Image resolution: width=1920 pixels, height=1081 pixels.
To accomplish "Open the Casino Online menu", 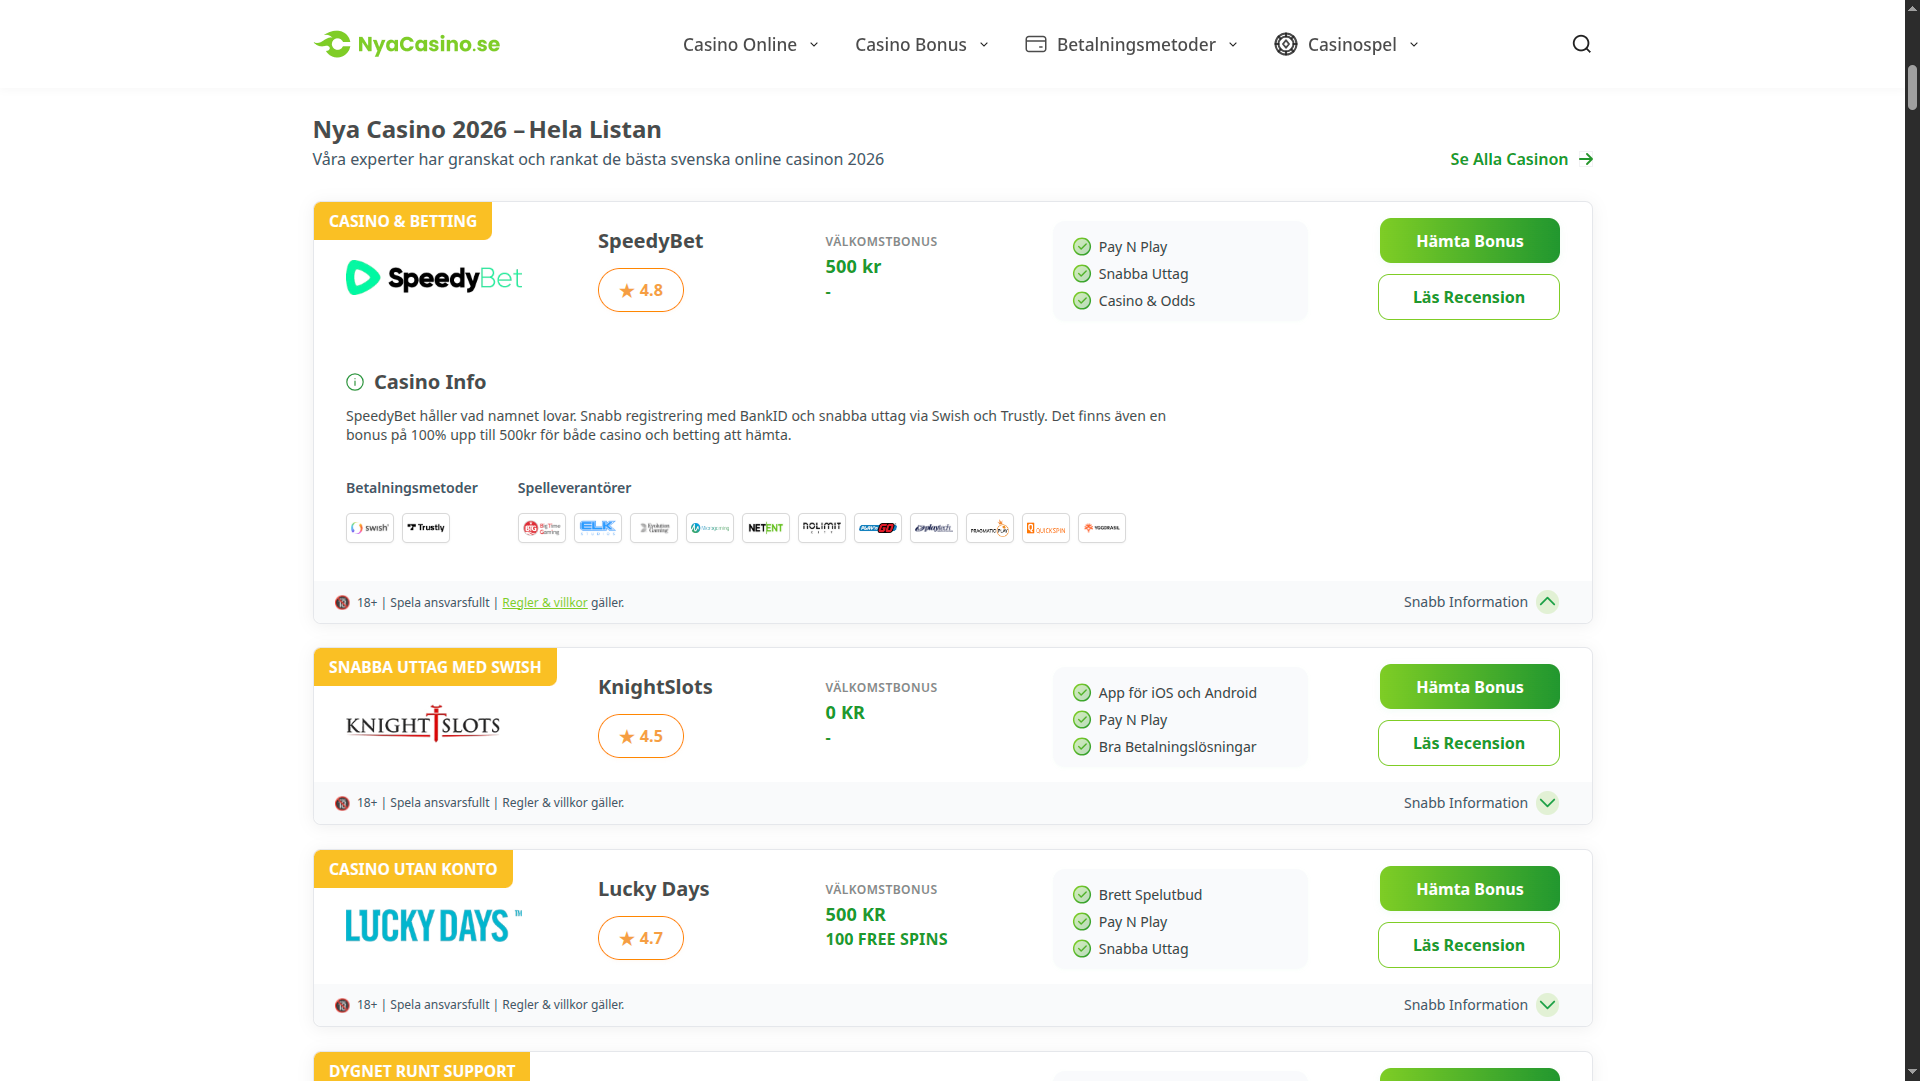I will tap(750, 44).
